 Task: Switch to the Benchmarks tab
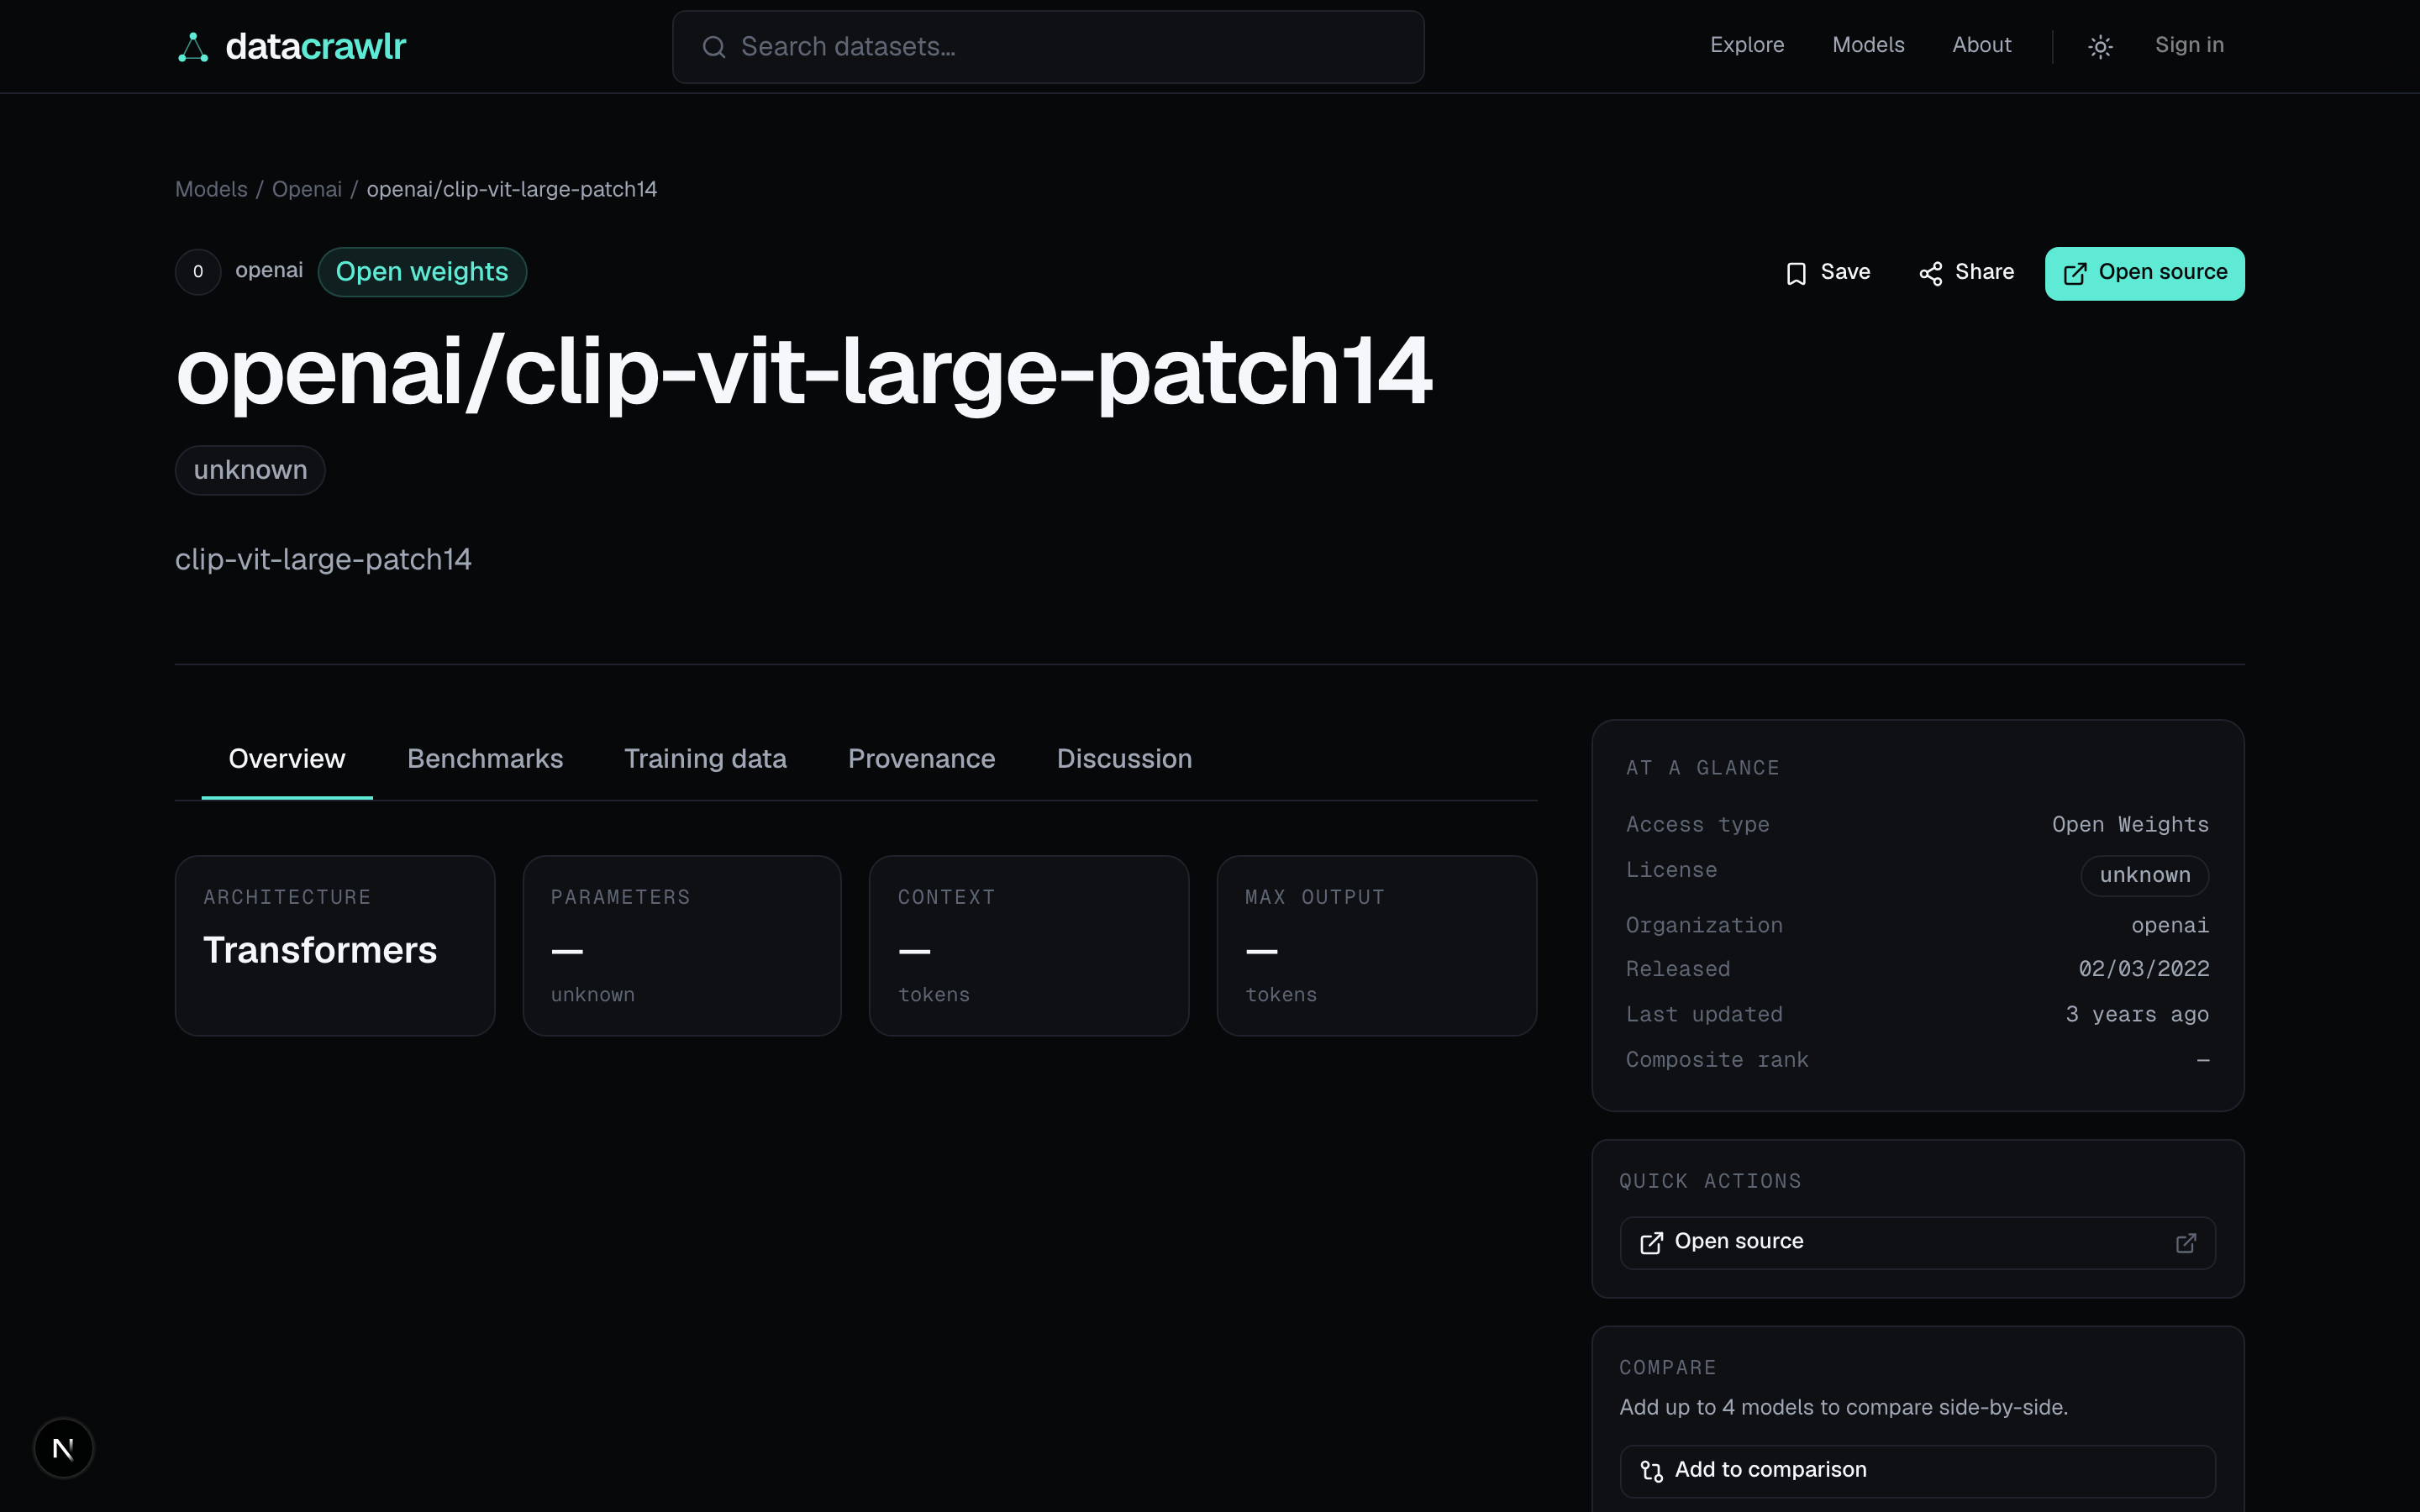pos(485,759)
